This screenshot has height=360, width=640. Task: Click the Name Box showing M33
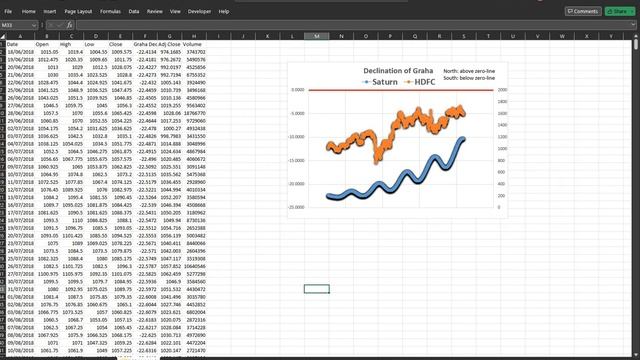tap(15, 25)
